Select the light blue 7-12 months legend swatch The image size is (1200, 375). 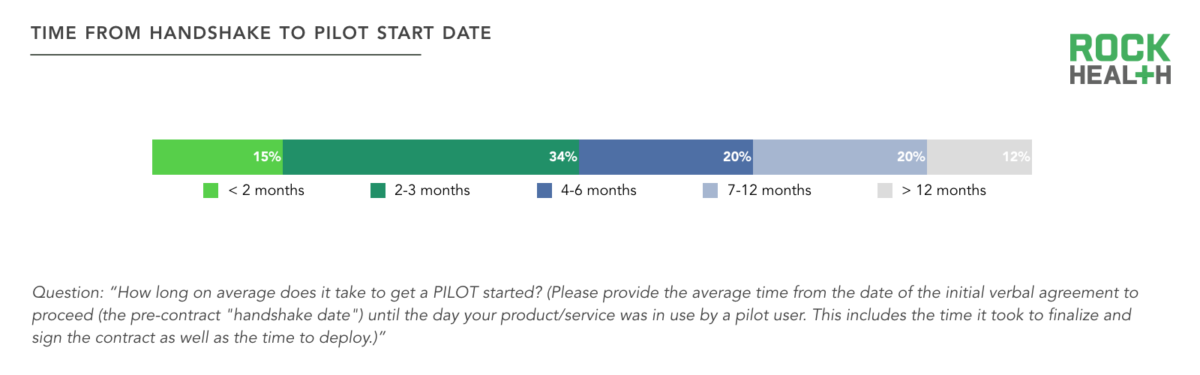pos(711,191)
